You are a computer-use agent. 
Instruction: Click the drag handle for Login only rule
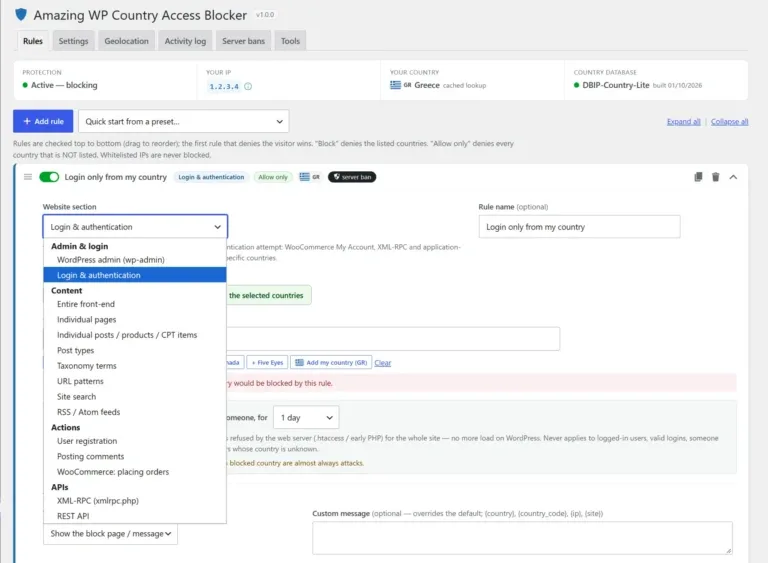click(x=28, y=177)
